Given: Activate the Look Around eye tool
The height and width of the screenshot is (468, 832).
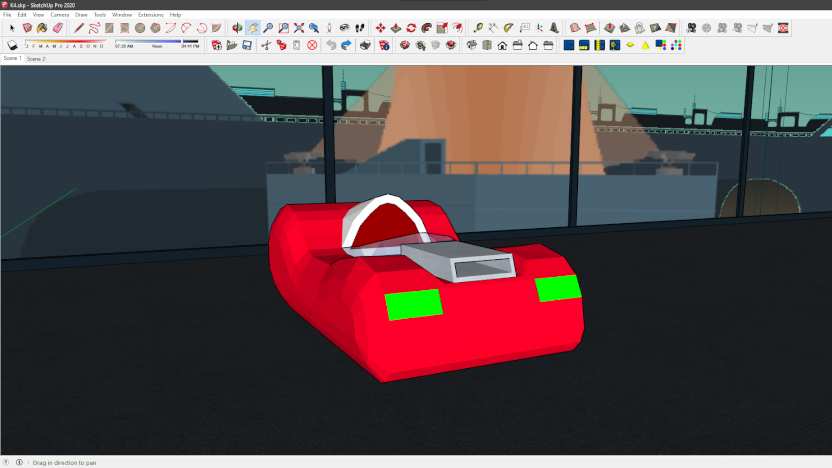Looking at the screenshot, I should coord(344,28).
